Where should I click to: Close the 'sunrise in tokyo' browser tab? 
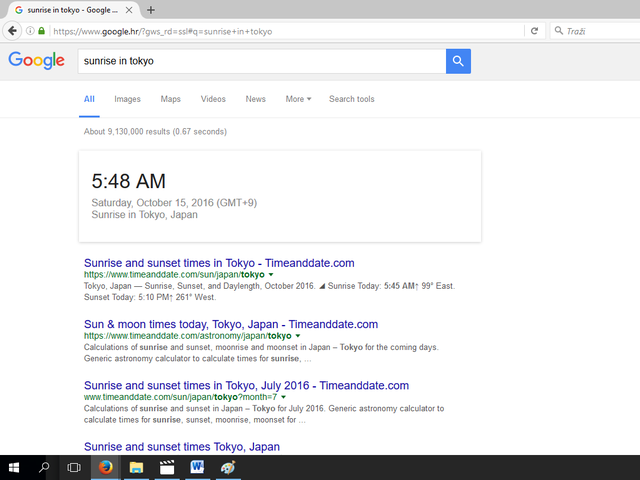pos(129,10)
